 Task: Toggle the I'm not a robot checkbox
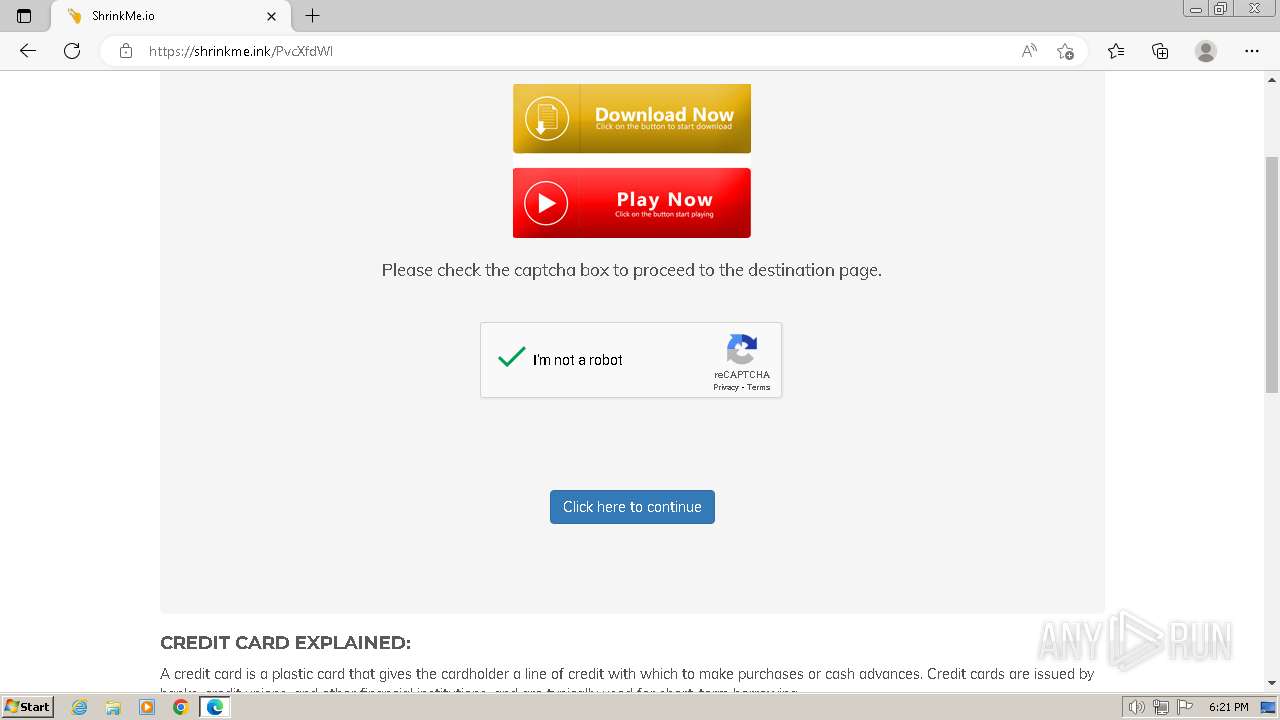pyautogui.click(x=512, y=358)
